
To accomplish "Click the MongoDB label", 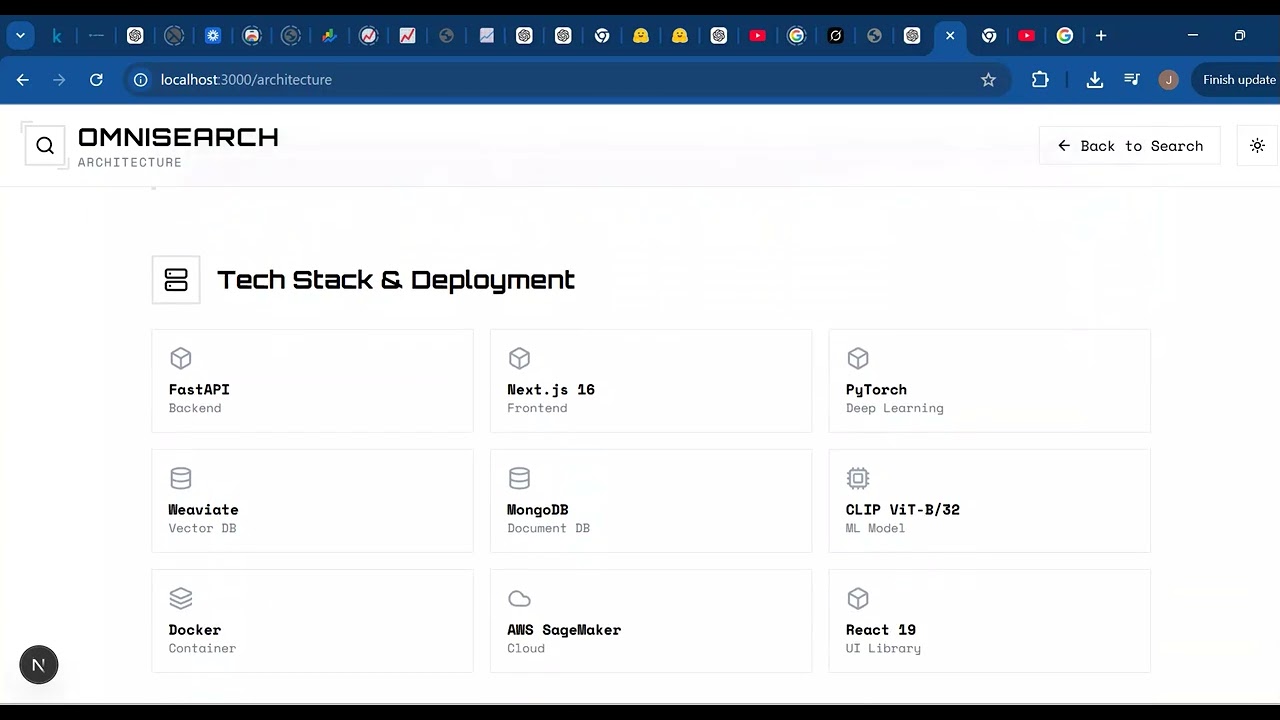I will click(x=538, y=510).
